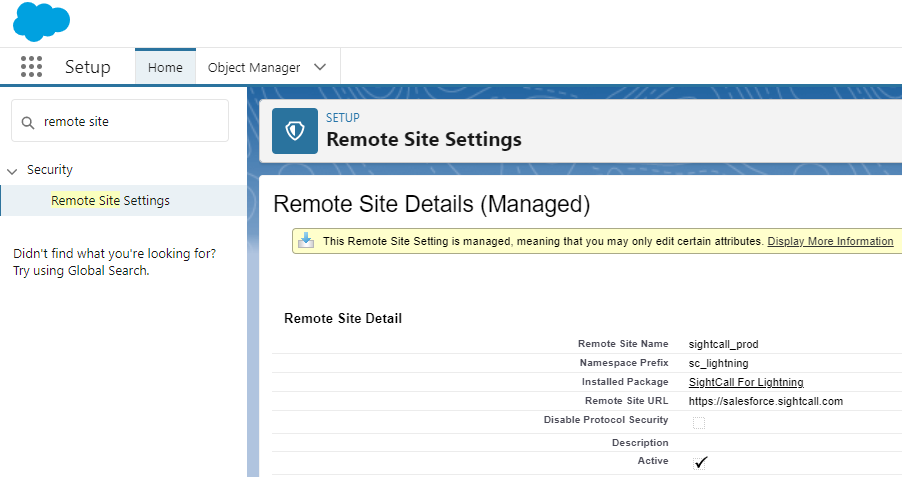Click the https://salesforce.sightcall.com URL value

766,401
